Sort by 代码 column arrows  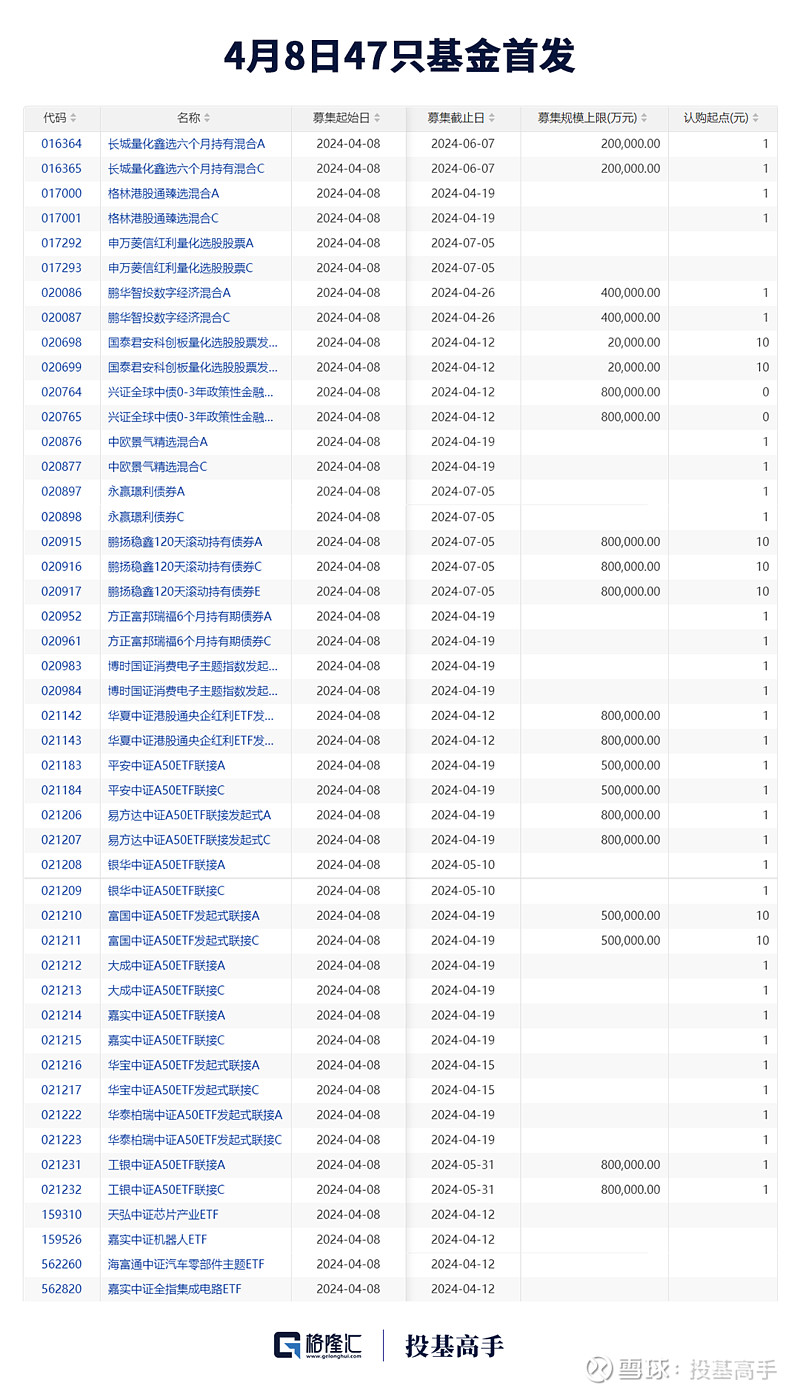point(74,119)
